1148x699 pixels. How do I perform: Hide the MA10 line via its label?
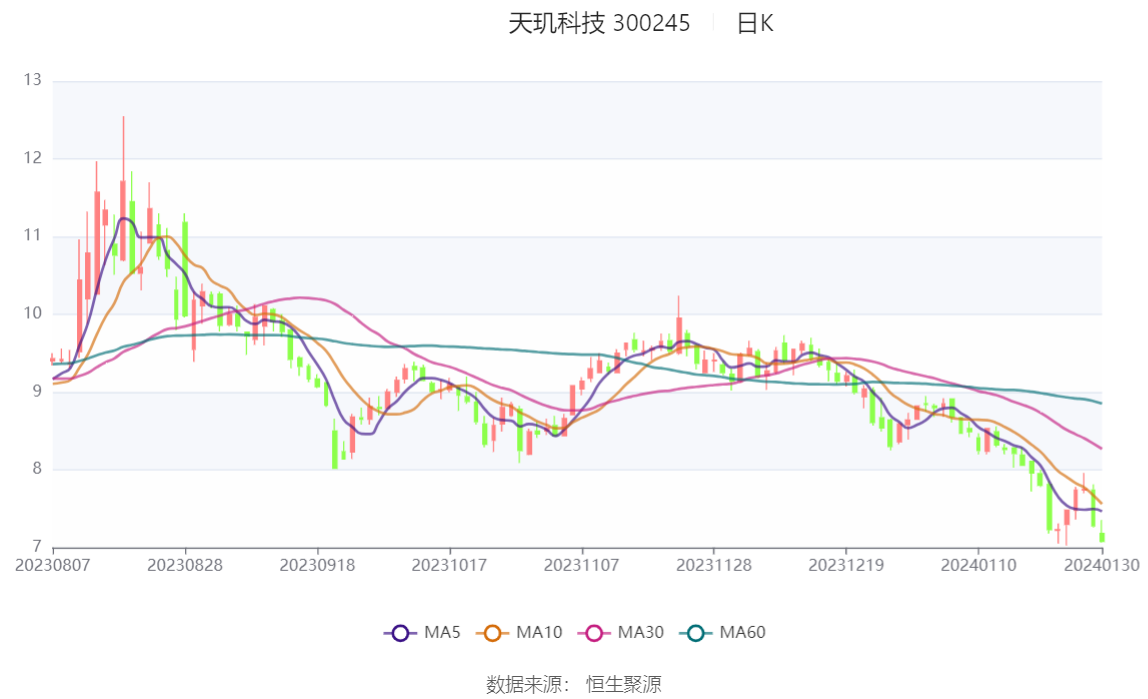[539, 632]
